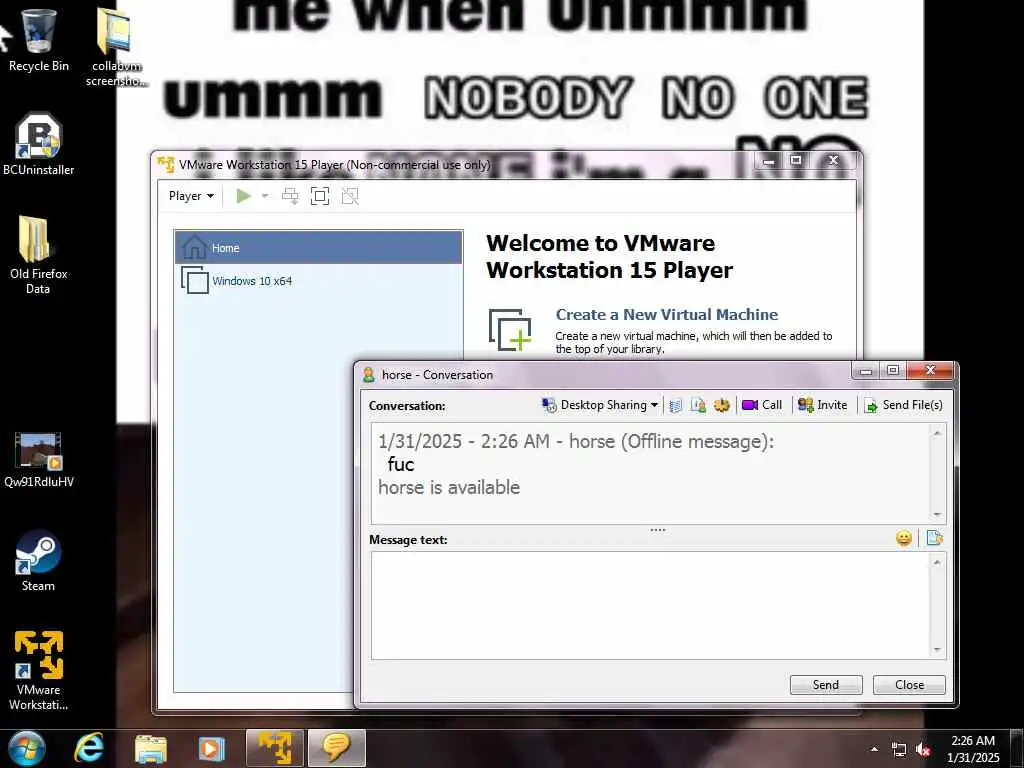
Task: Click Send File(s) in the conversation window
Action: pos(903,406)
